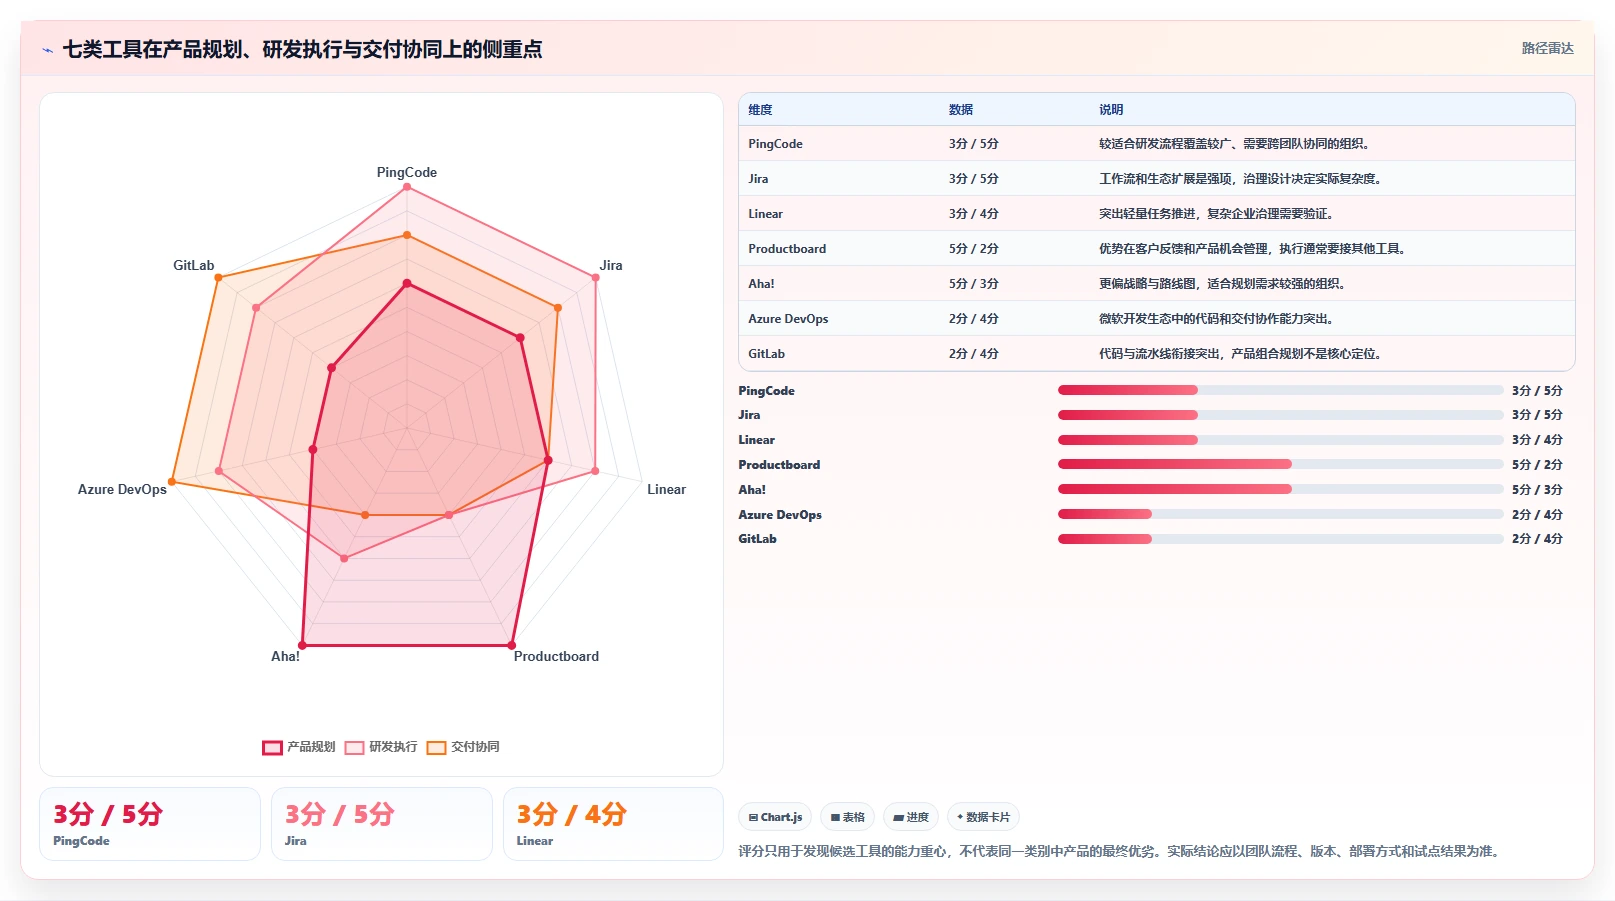Click the 数据卡片 tag chip
Image resolution: width=1615 pixels, height=901 pixels.
983,817
